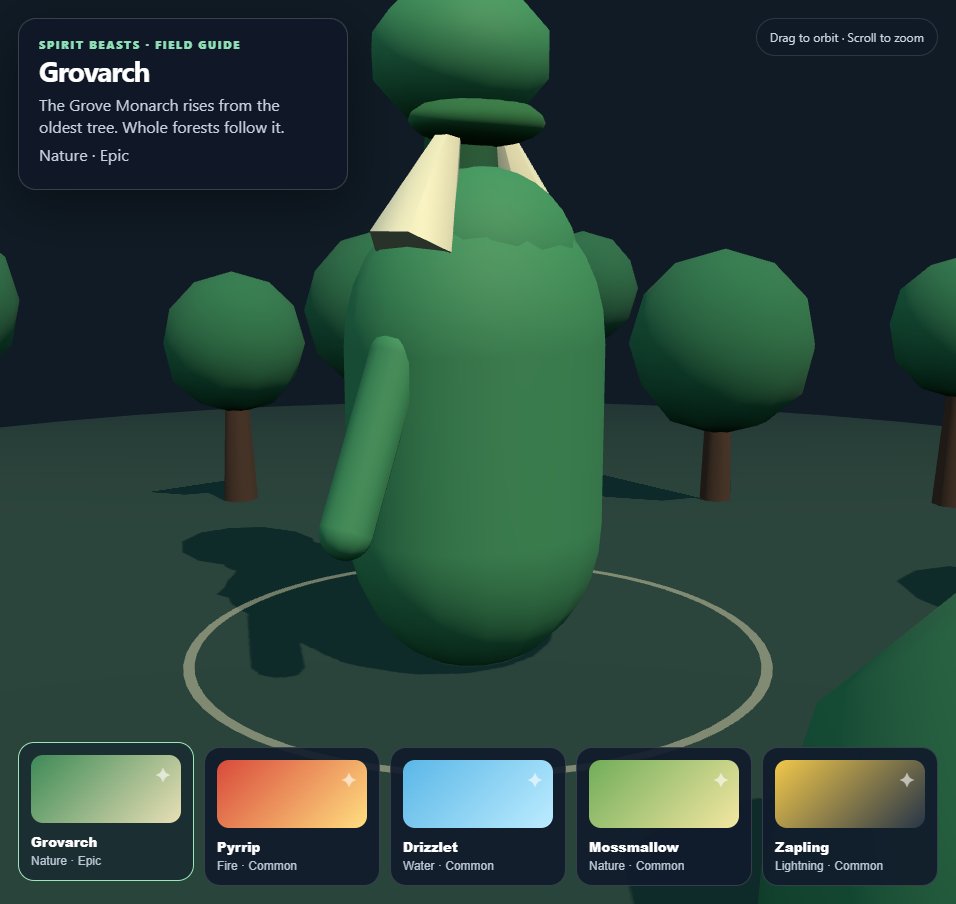Click the Grove Monarch description text
Viewport: 956px width, 904px height.
162,116
